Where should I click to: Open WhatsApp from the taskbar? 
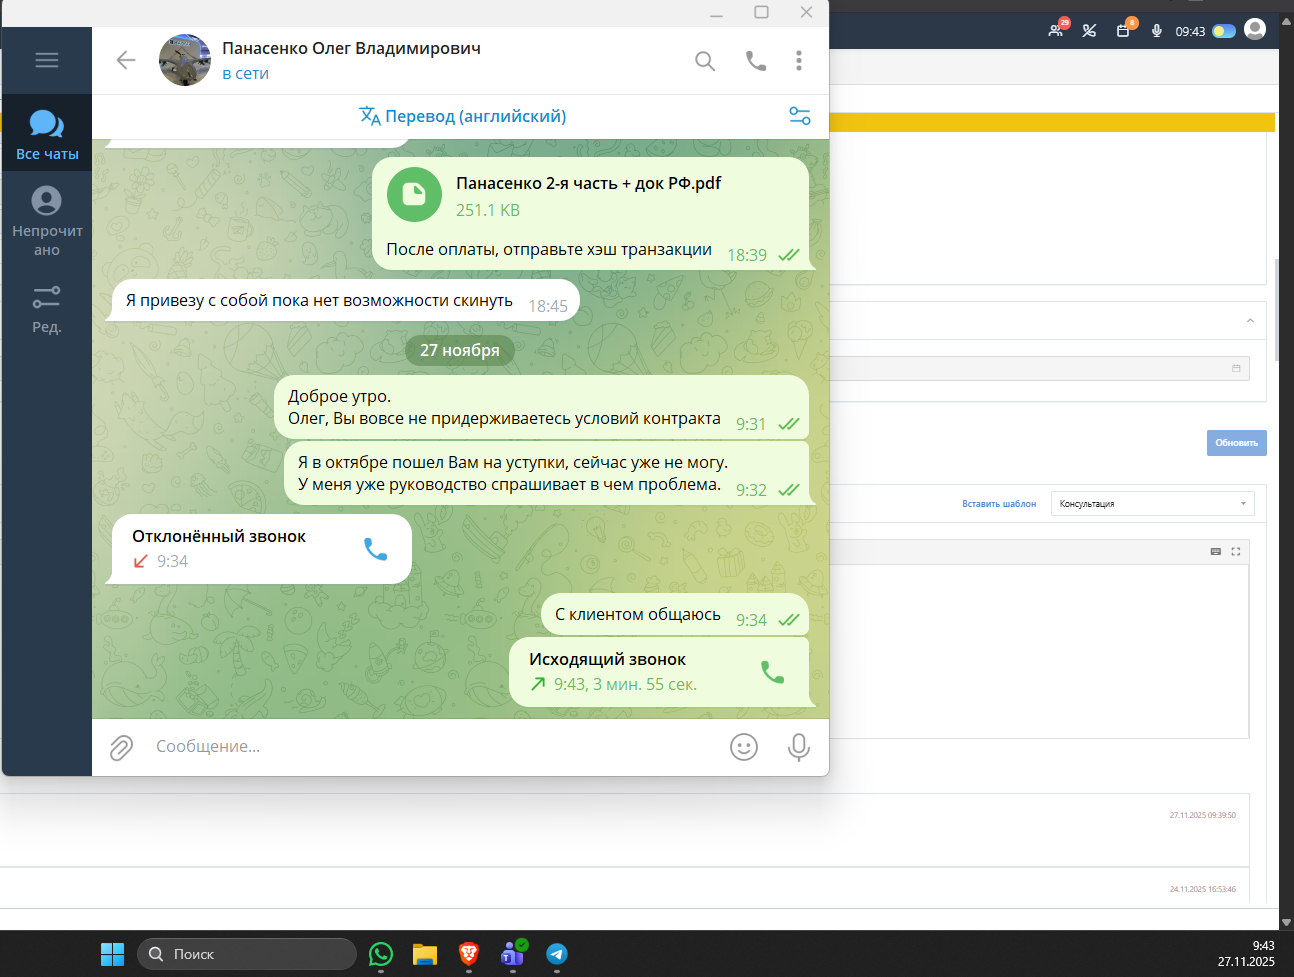pos(381,954)
